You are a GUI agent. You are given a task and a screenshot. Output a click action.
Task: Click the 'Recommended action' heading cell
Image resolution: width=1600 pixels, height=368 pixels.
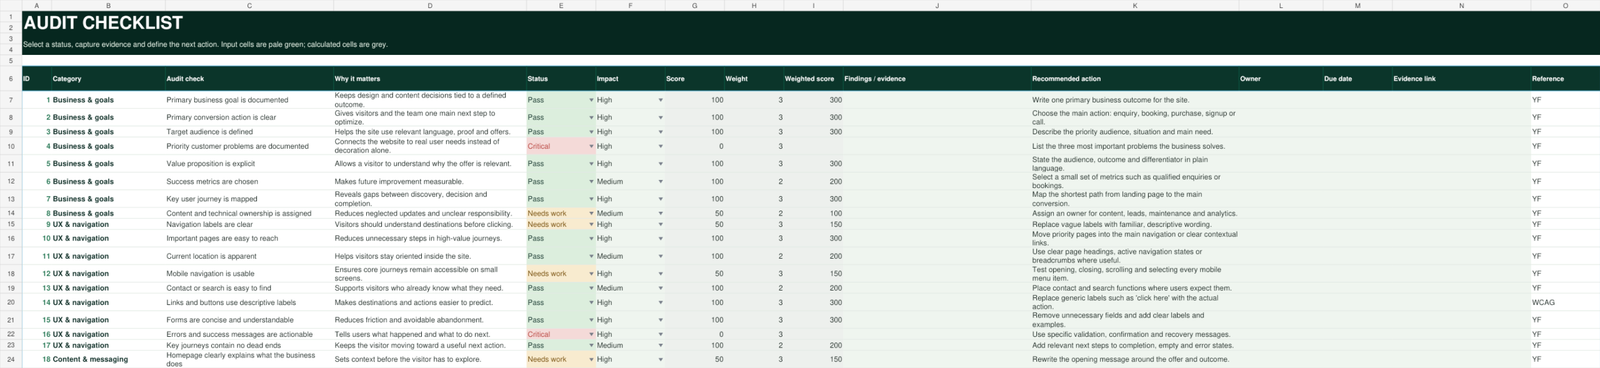coord(1135,78)
